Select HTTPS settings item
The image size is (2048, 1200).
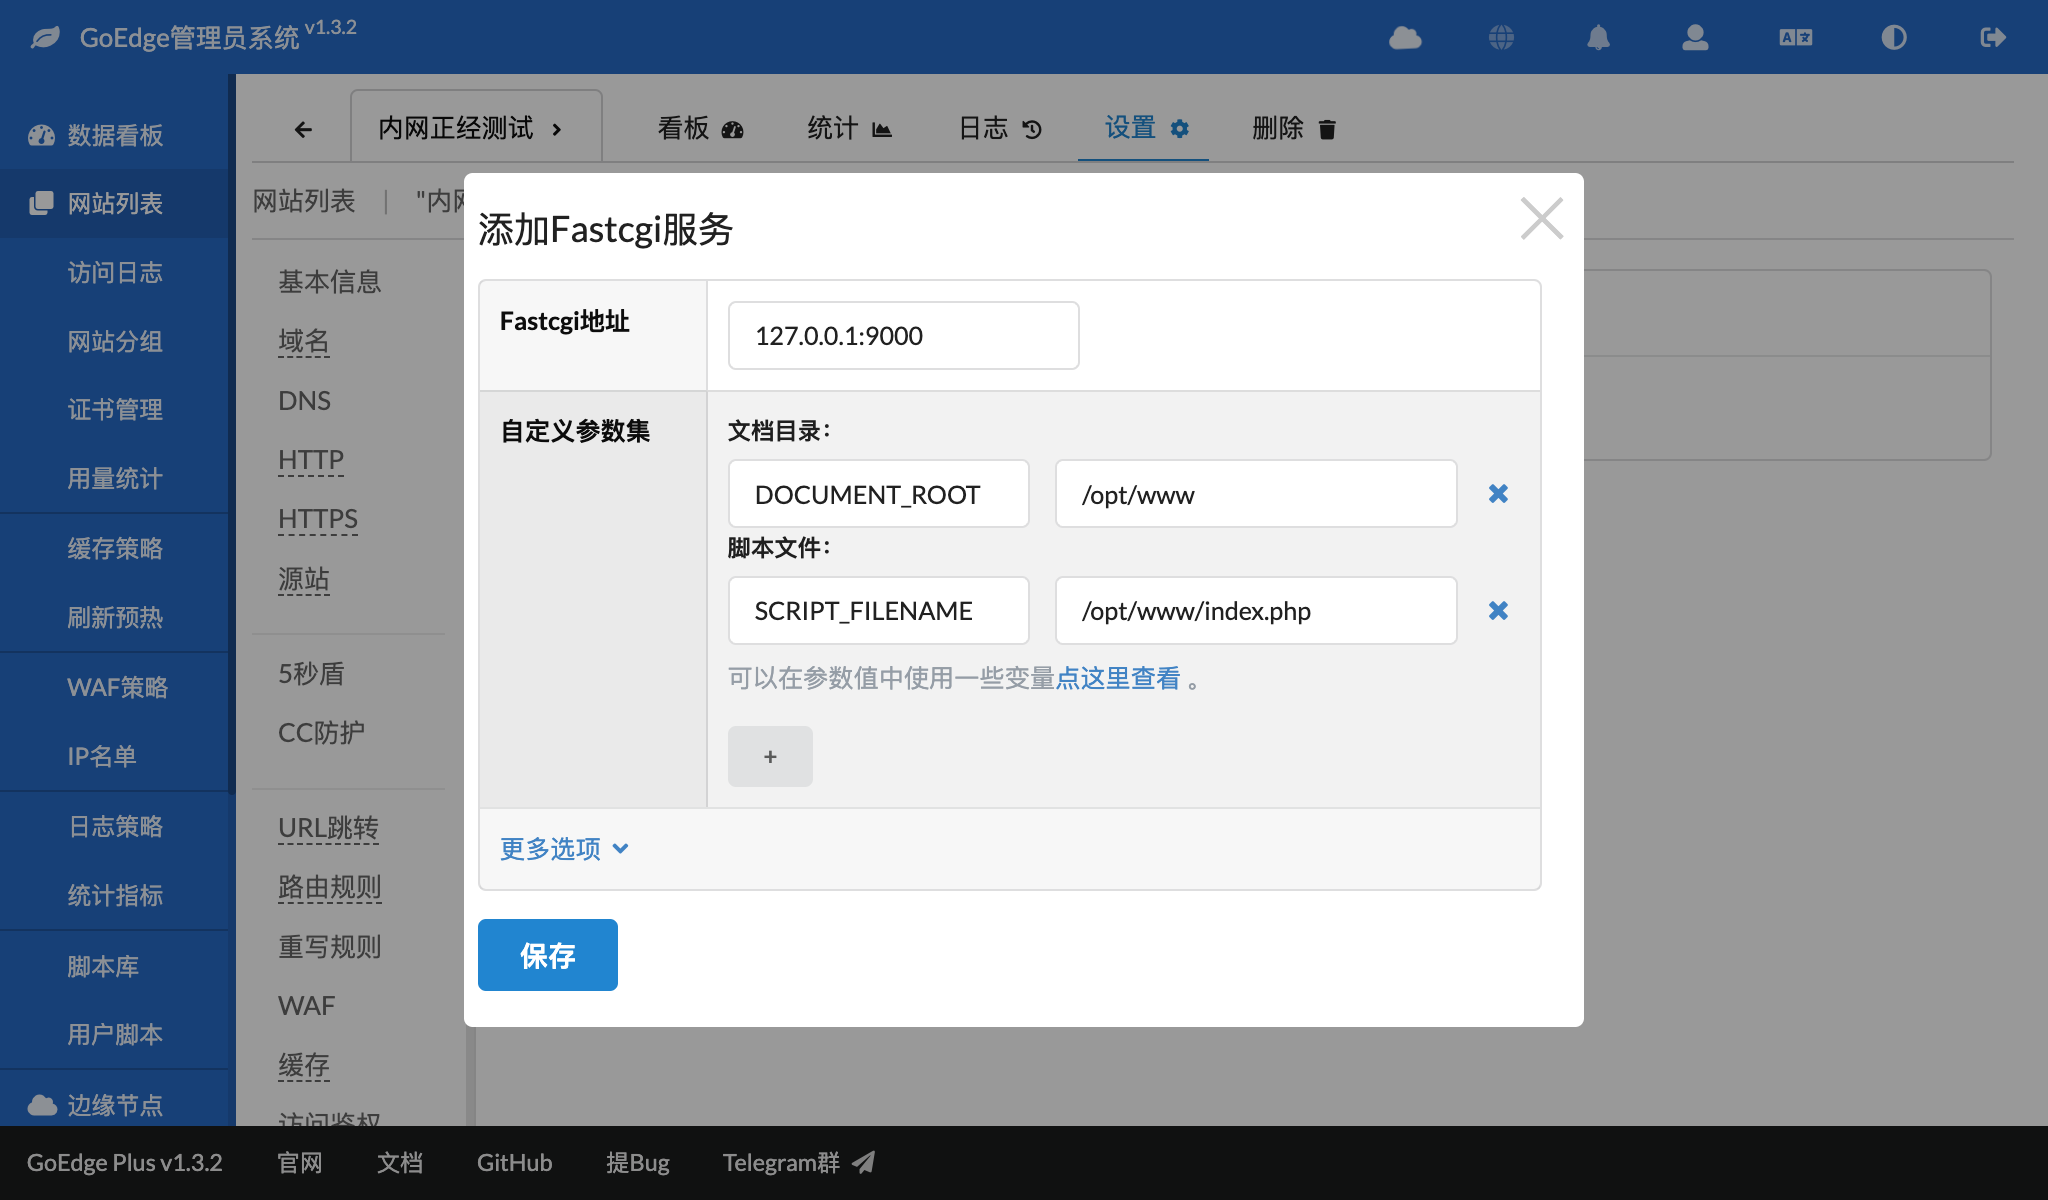tap(318, 518)
